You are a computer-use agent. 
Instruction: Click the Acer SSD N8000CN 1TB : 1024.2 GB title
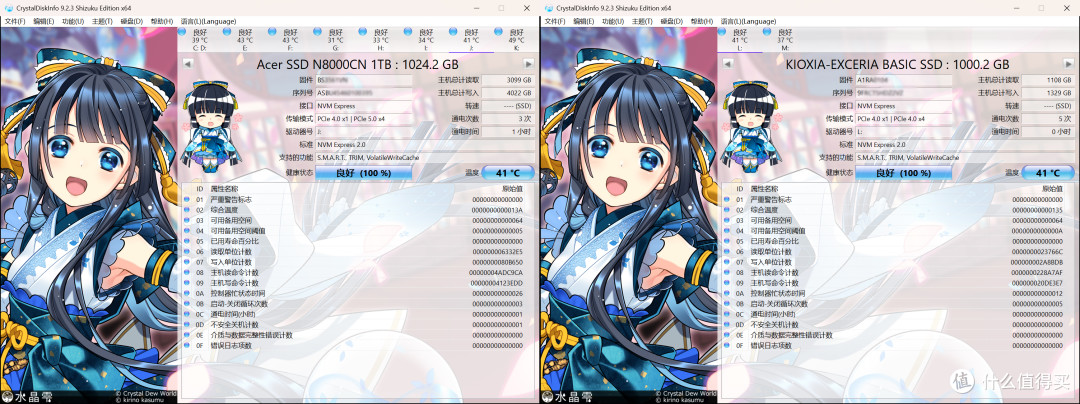357,65
